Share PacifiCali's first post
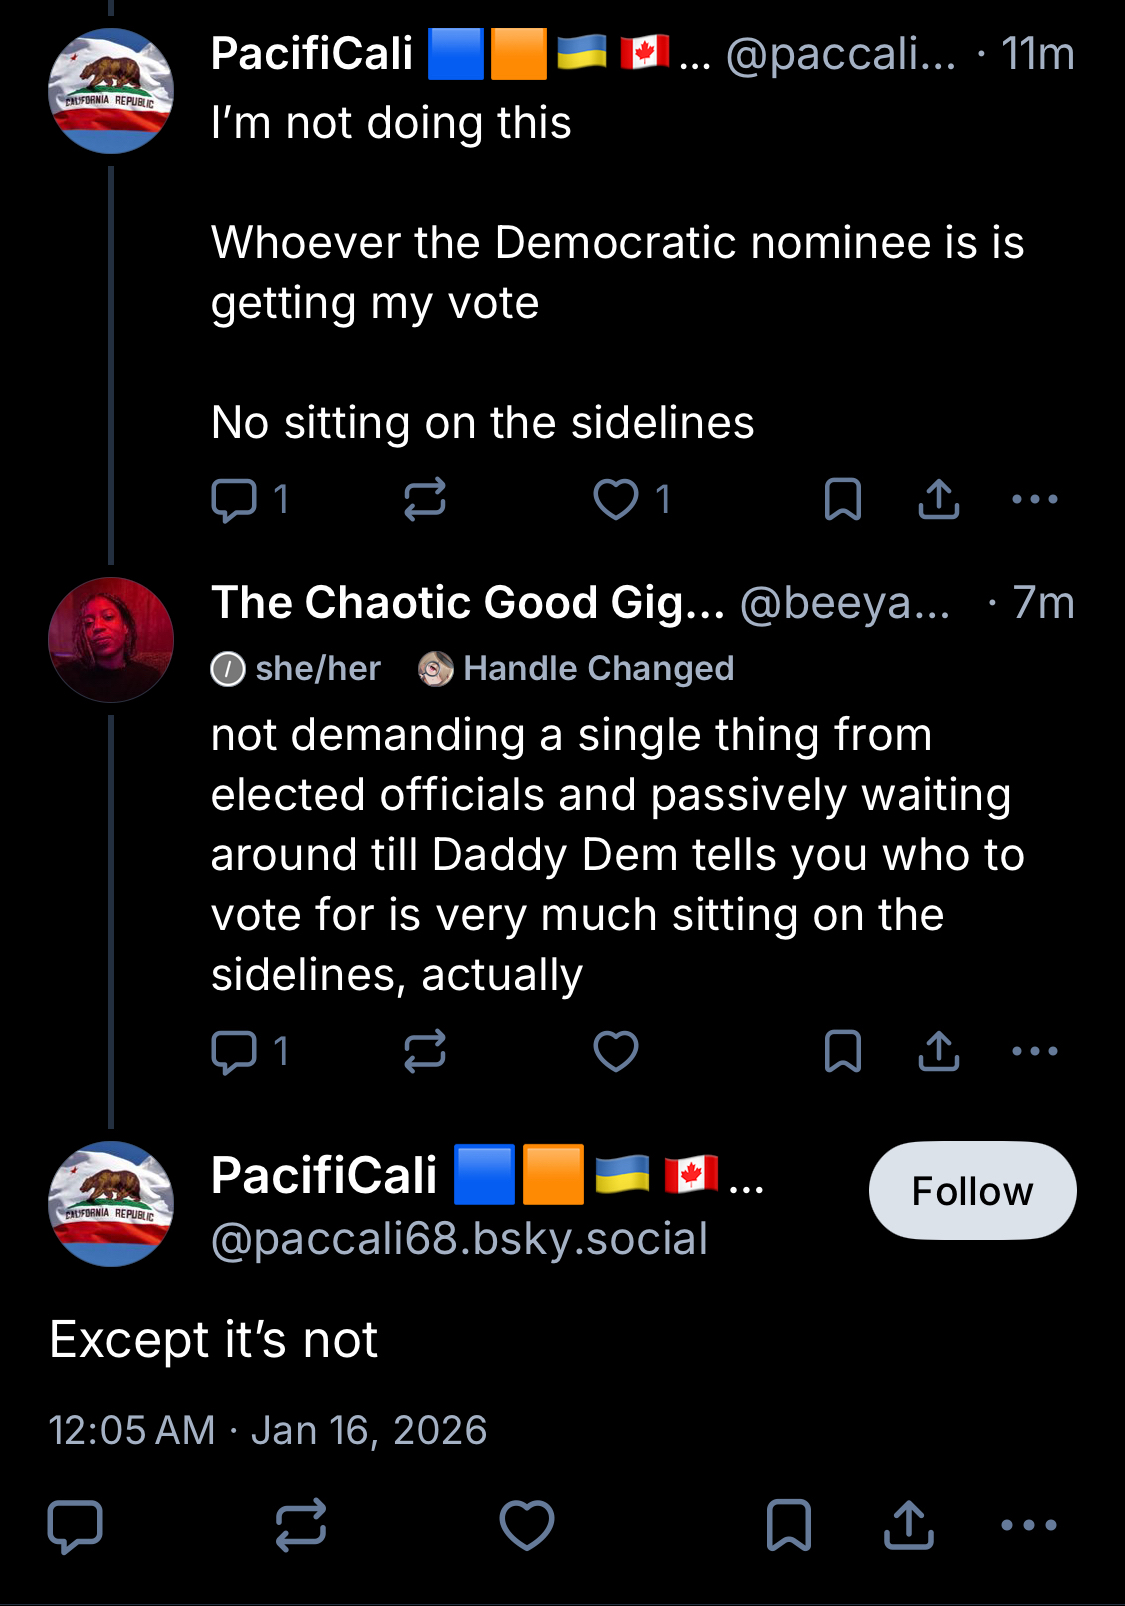This screenshot has height=1606, width=1125. tap(938, 499)
